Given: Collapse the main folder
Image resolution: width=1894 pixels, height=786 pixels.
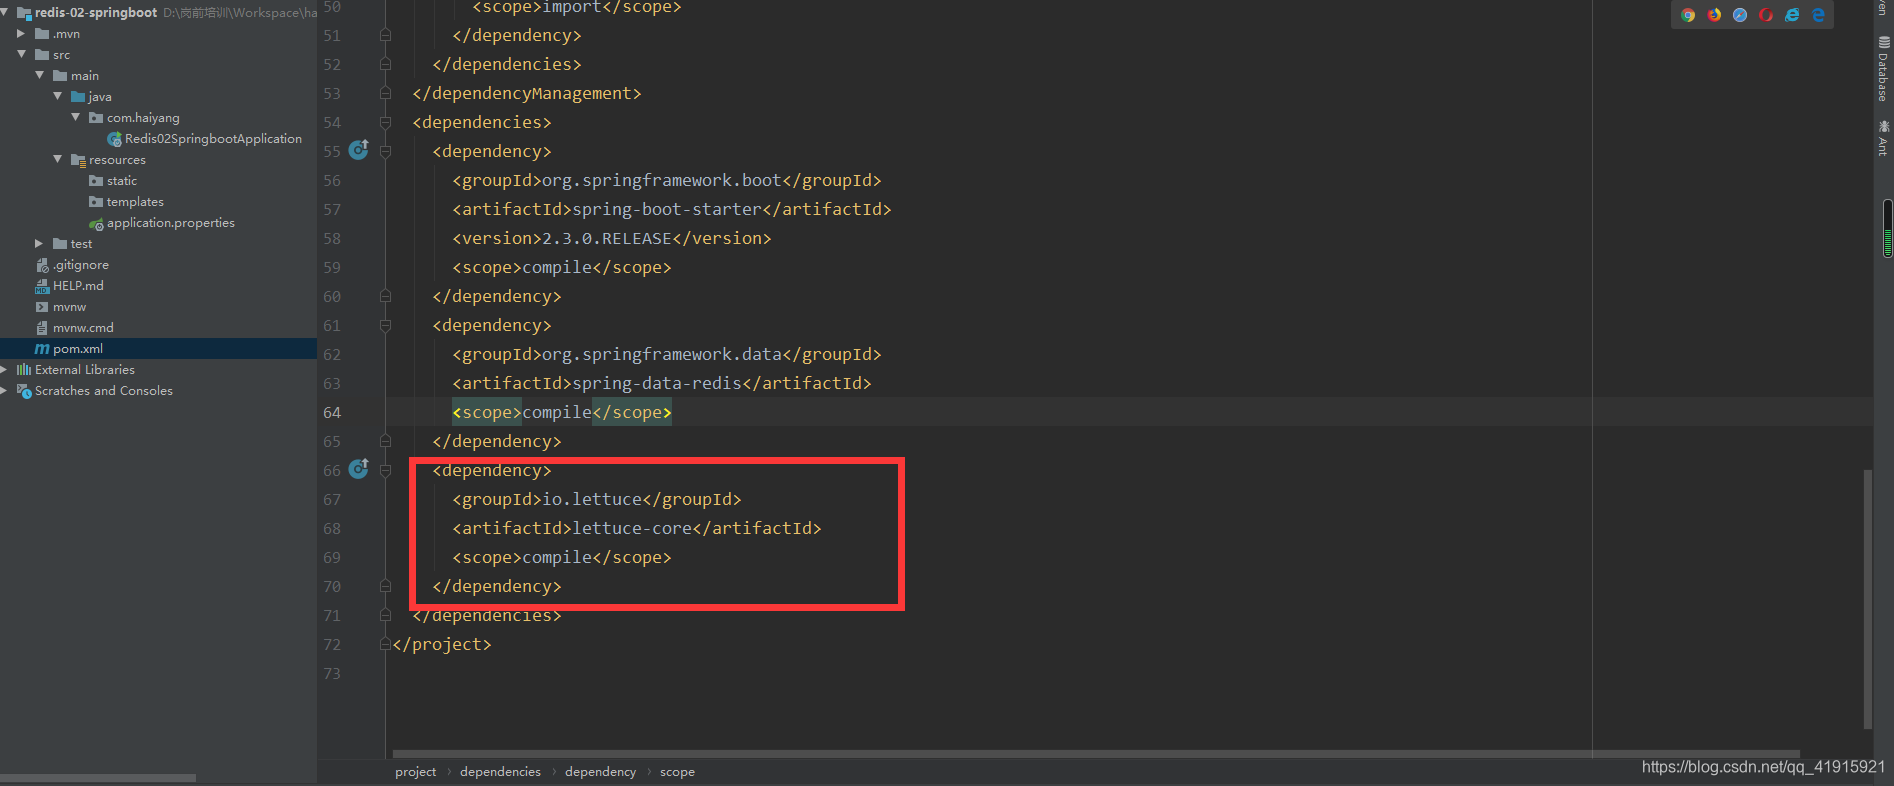Looking at the screenshot, I should 39,75.
